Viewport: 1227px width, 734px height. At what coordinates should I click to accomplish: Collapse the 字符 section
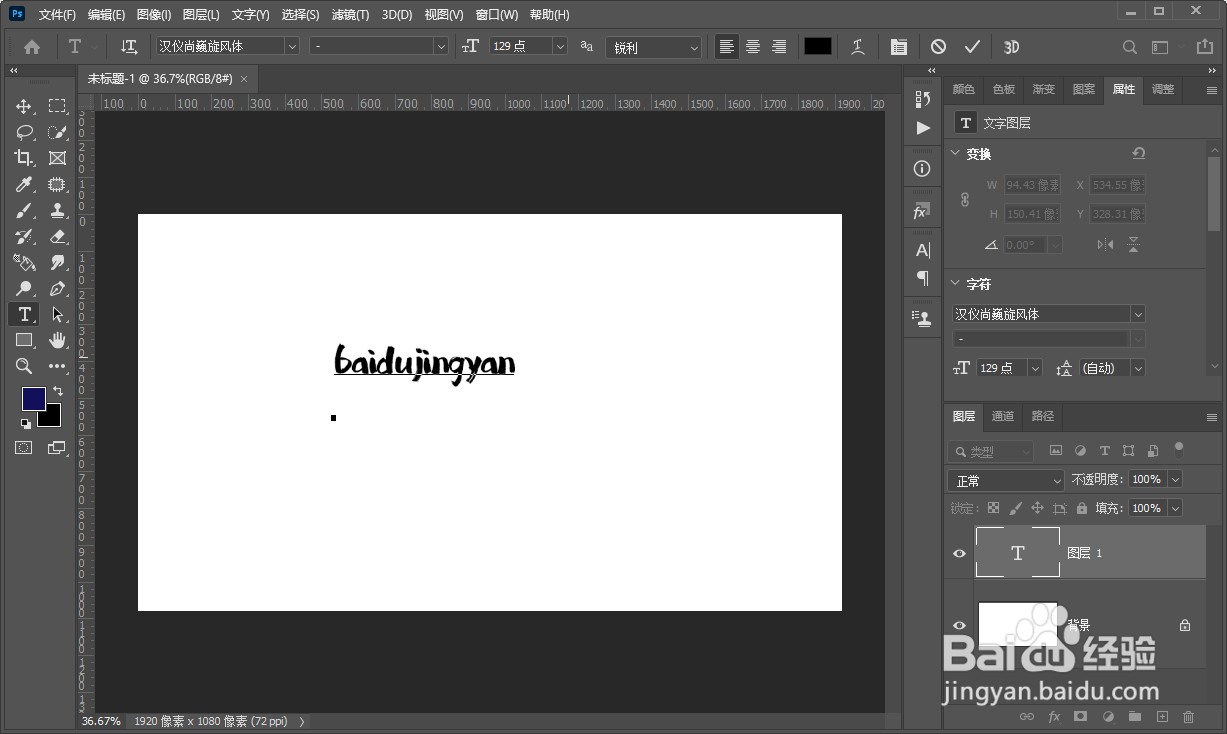point(955,283)
